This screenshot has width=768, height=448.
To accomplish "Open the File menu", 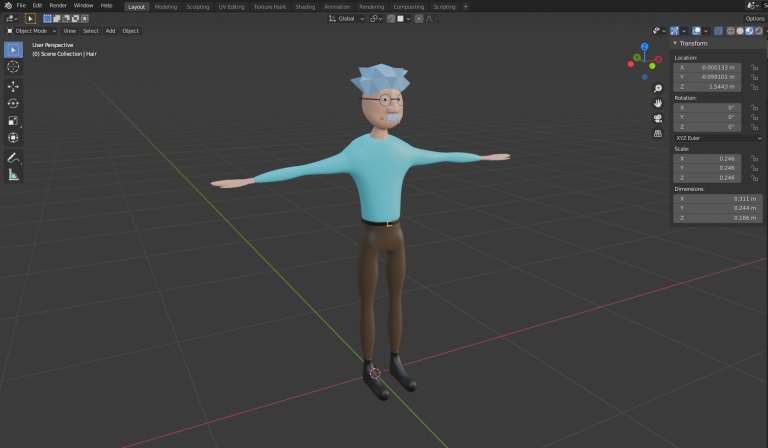I will tap(21, 5).
